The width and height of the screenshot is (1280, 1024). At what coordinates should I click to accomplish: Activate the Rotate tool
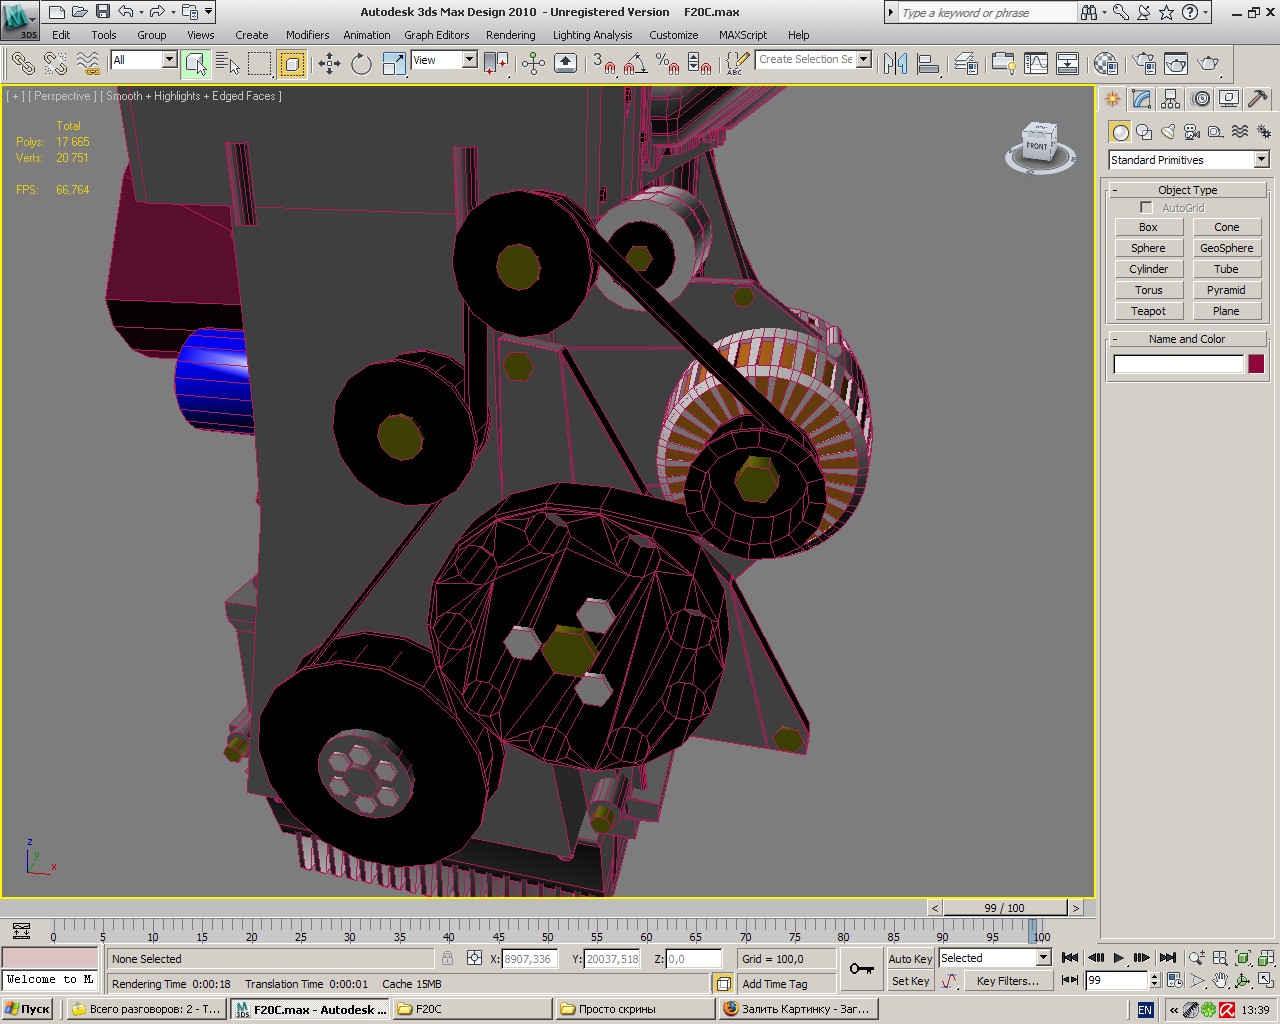(361, 64)
